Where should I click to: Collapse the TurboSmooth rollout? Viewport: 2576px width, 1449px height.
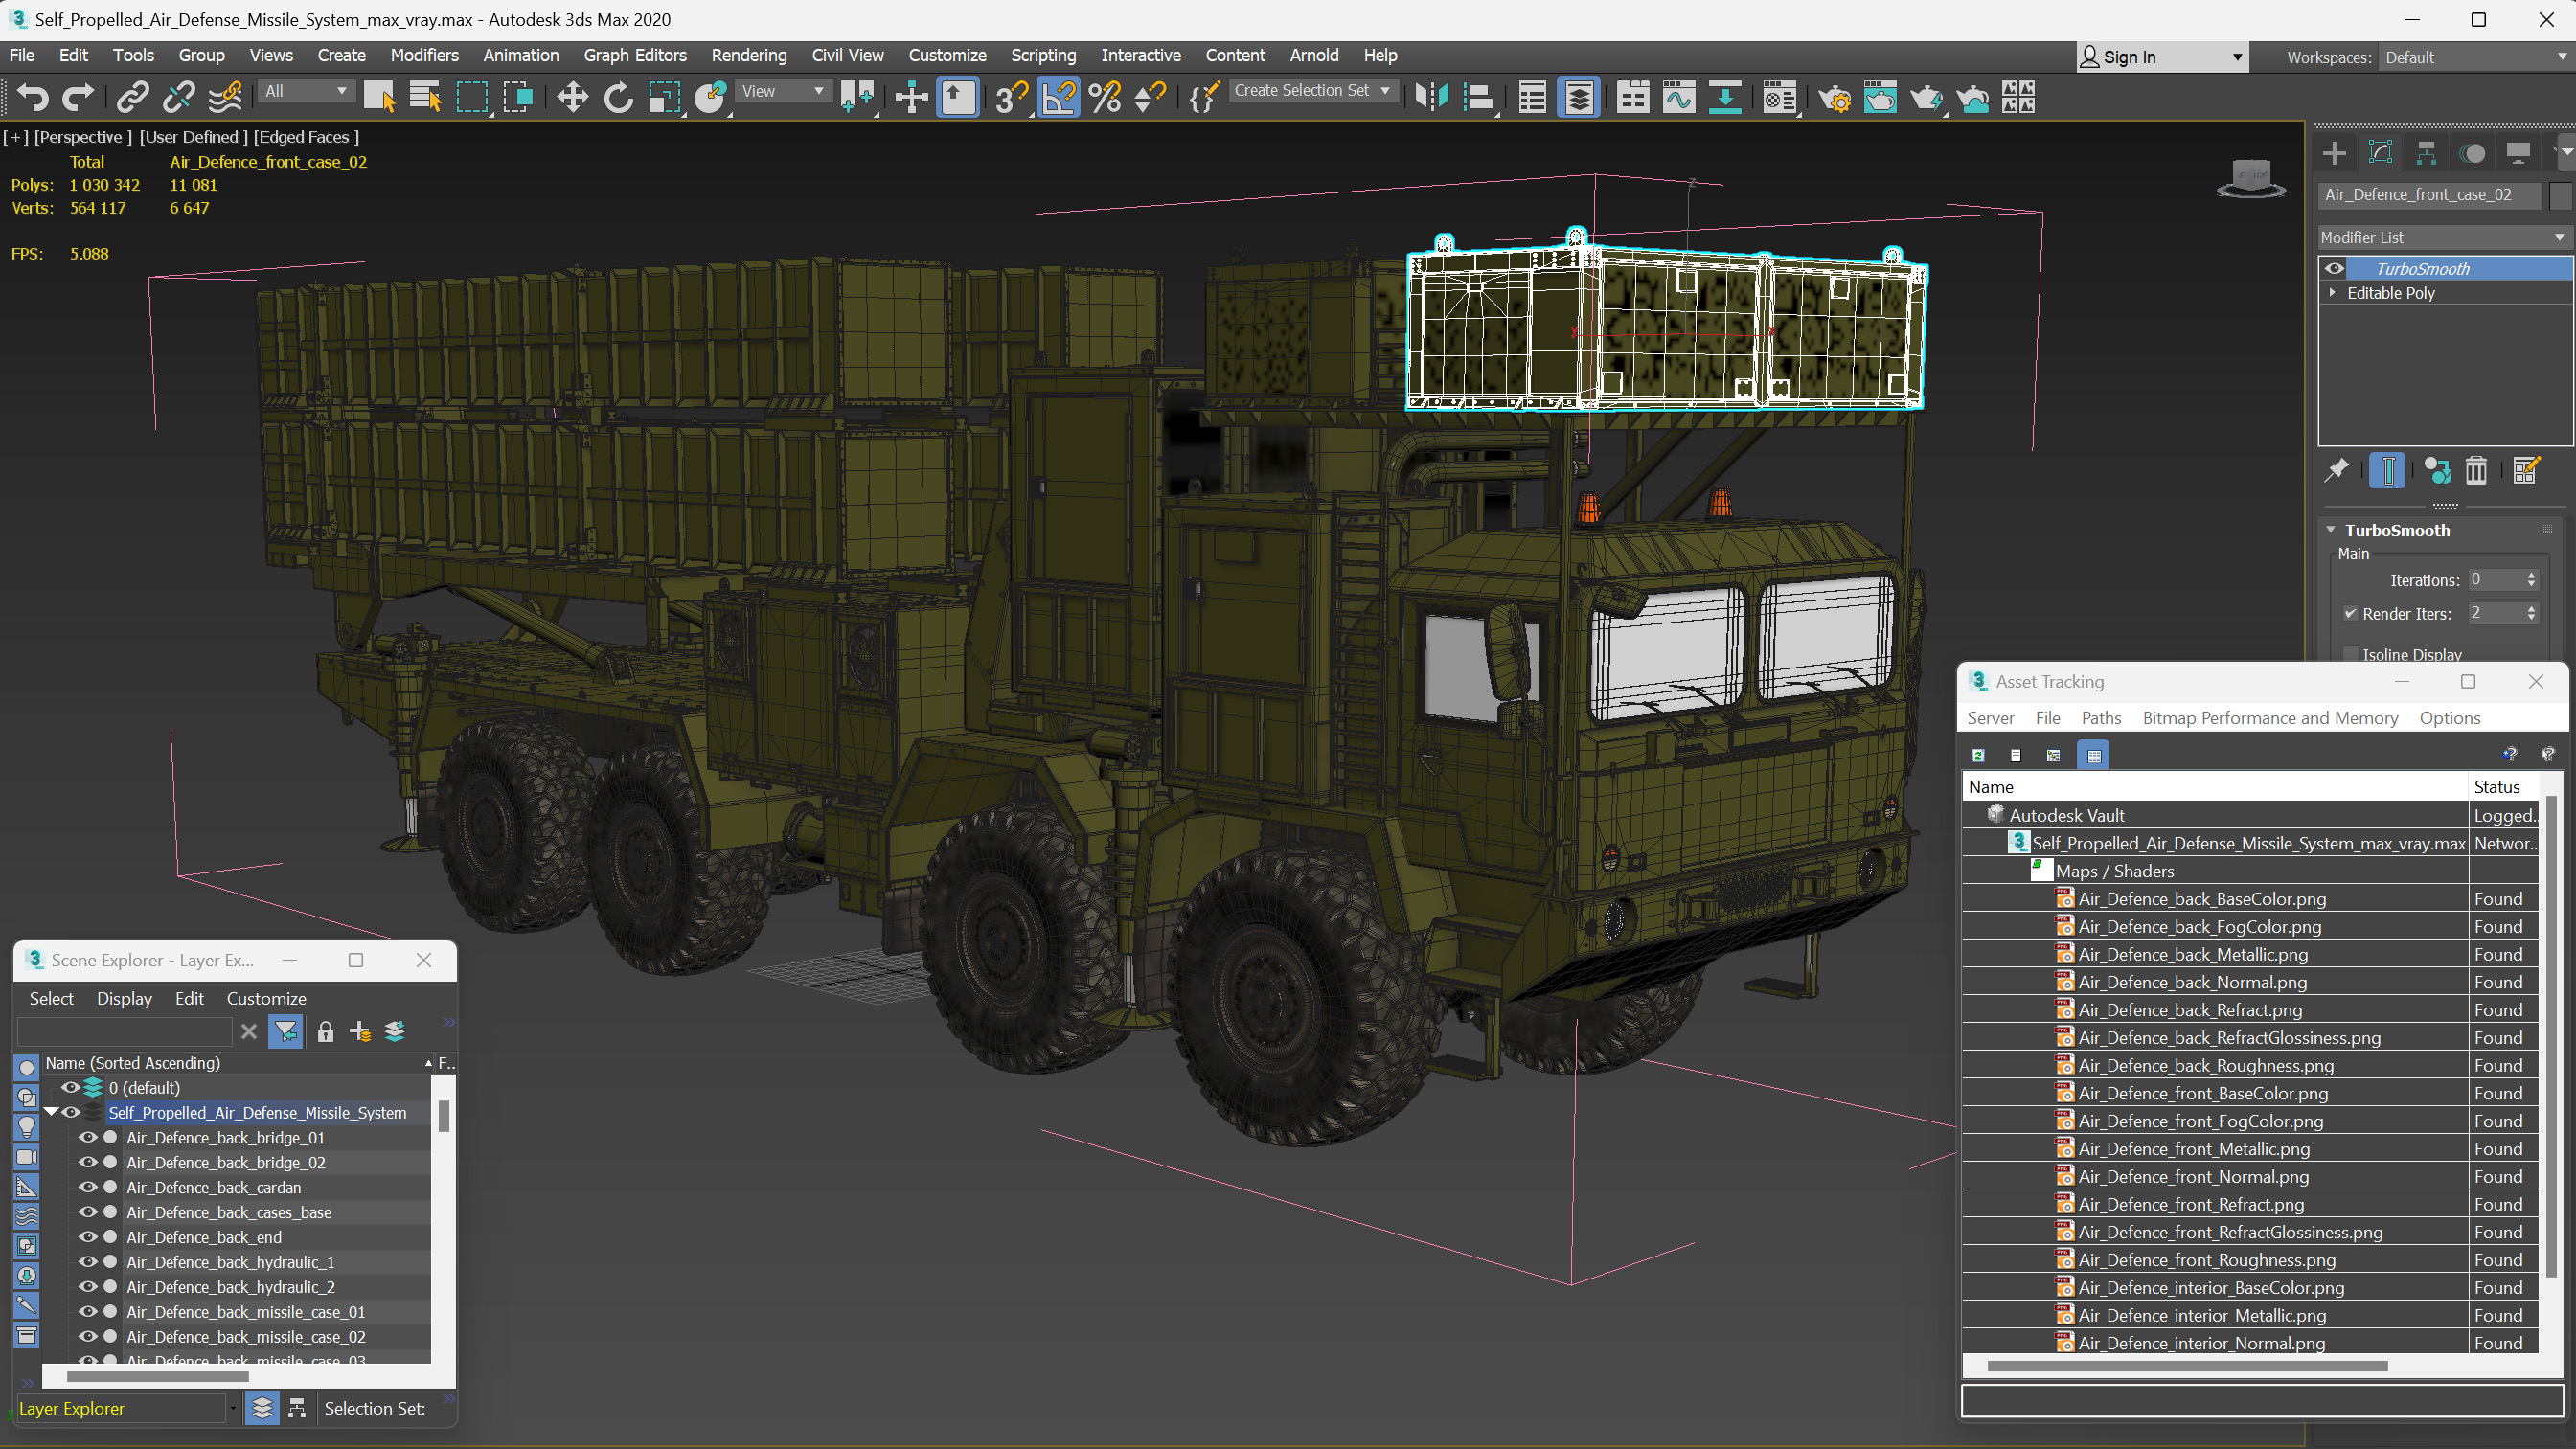(x=2331, y=530)
